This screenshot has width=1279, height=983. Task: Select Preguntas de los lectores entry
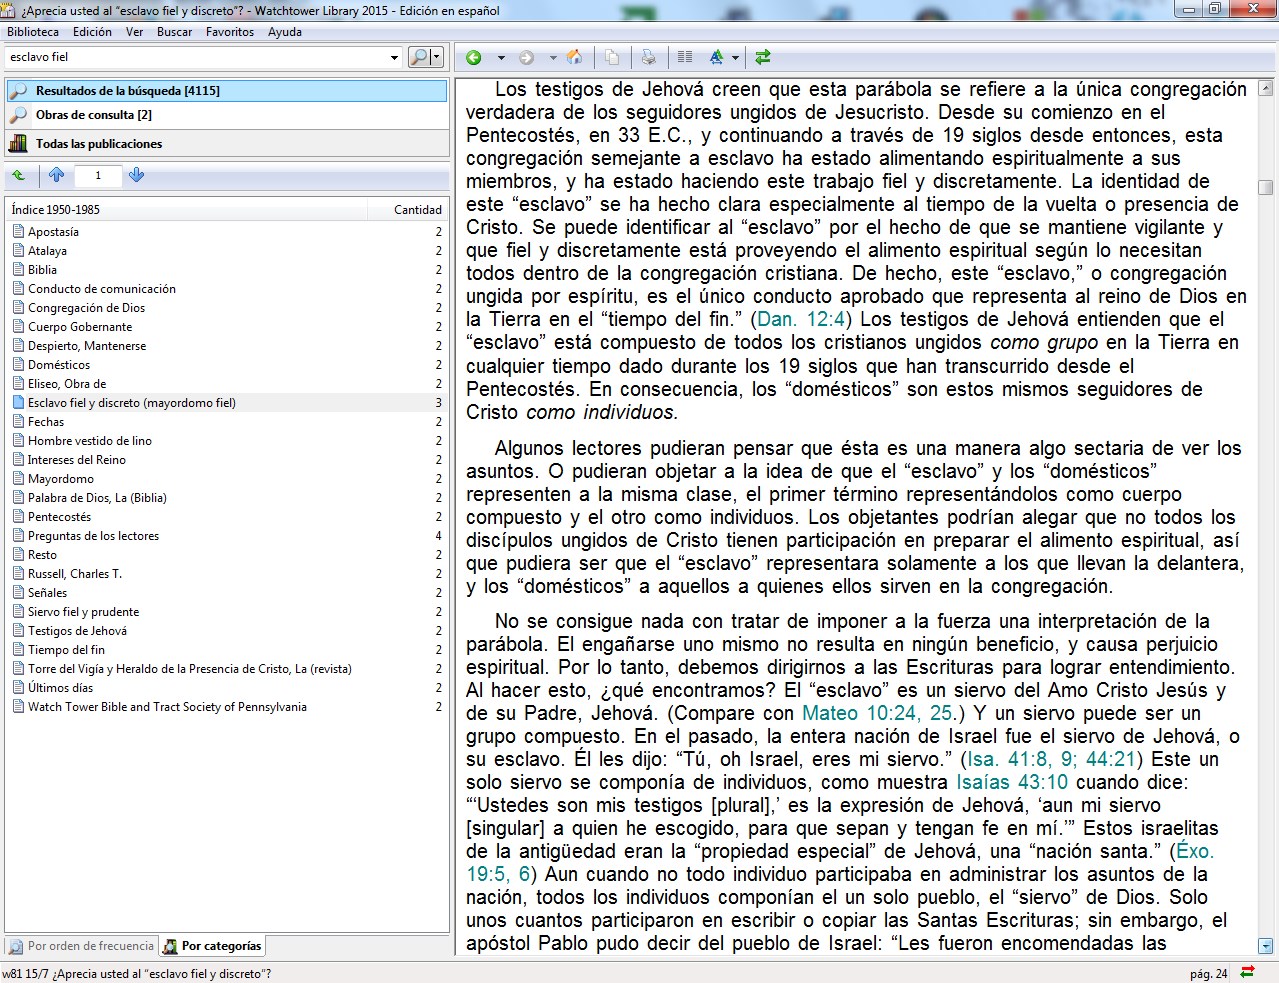pyautogui.click(x=227, y=536)
